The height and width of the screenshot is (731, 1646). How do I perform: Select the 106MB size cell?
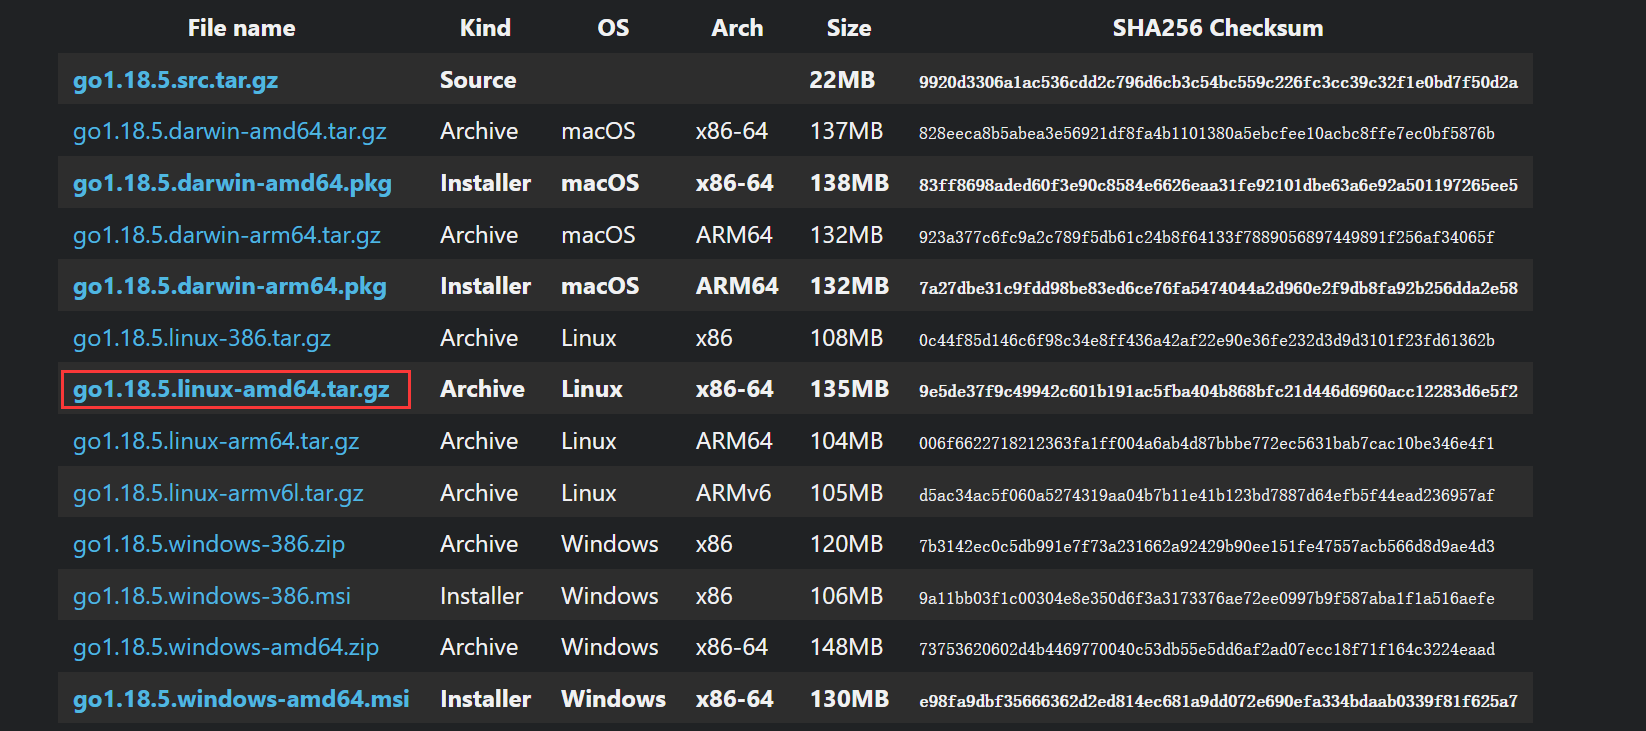click(x=846, y=596)
